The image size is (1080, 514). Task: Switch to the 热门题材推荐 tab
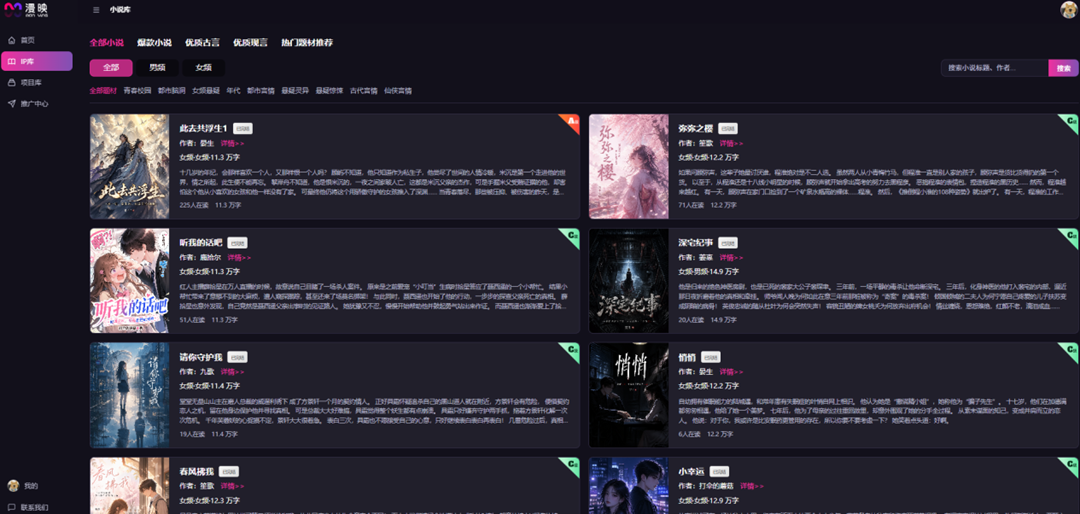pyautogui.click(x=307, y=43)
